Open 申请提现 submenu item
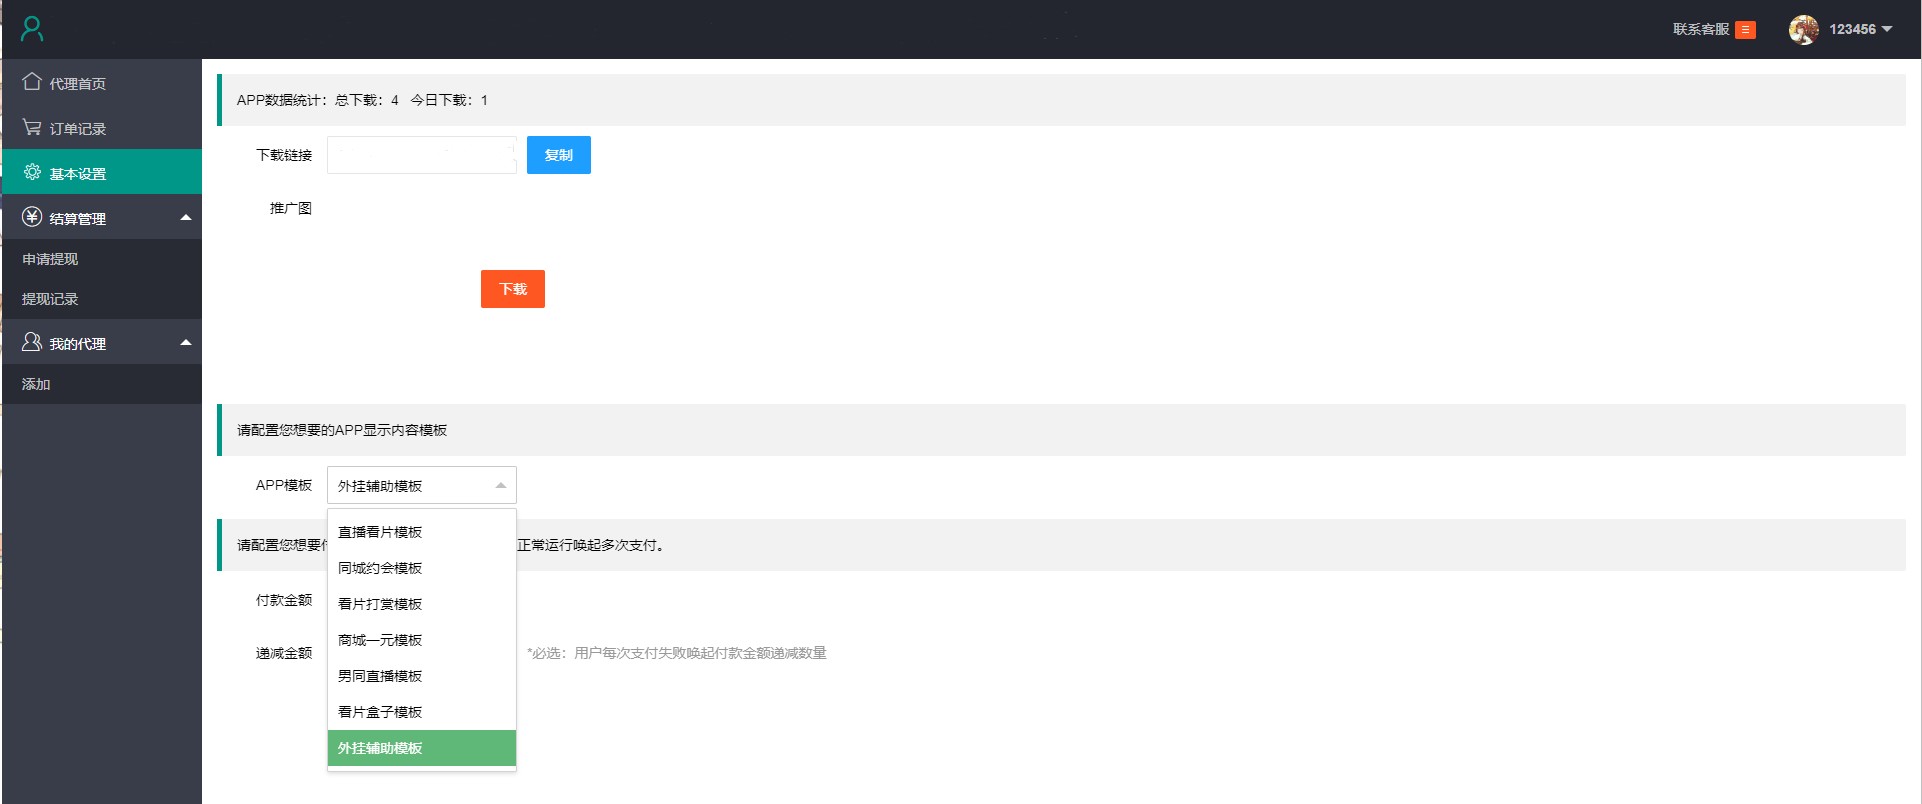The width and height of the screenshot is (1922, 804). 102,259
